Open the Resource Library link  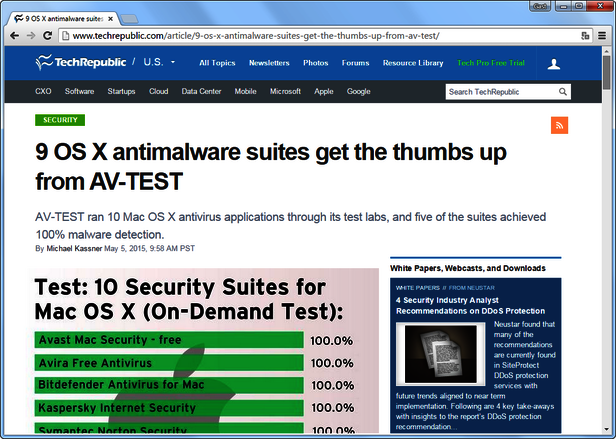coord(412,63)
